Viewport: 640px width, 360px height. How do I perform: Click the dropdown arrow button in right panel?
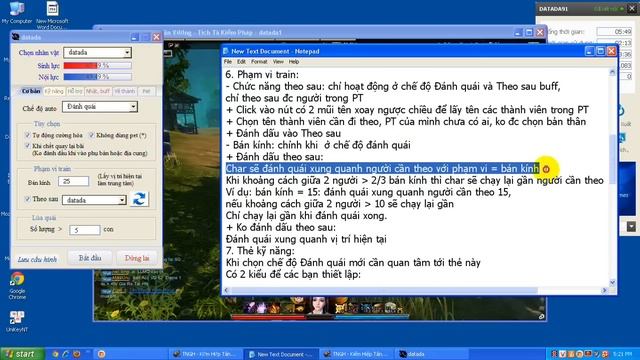coord(631,227)
